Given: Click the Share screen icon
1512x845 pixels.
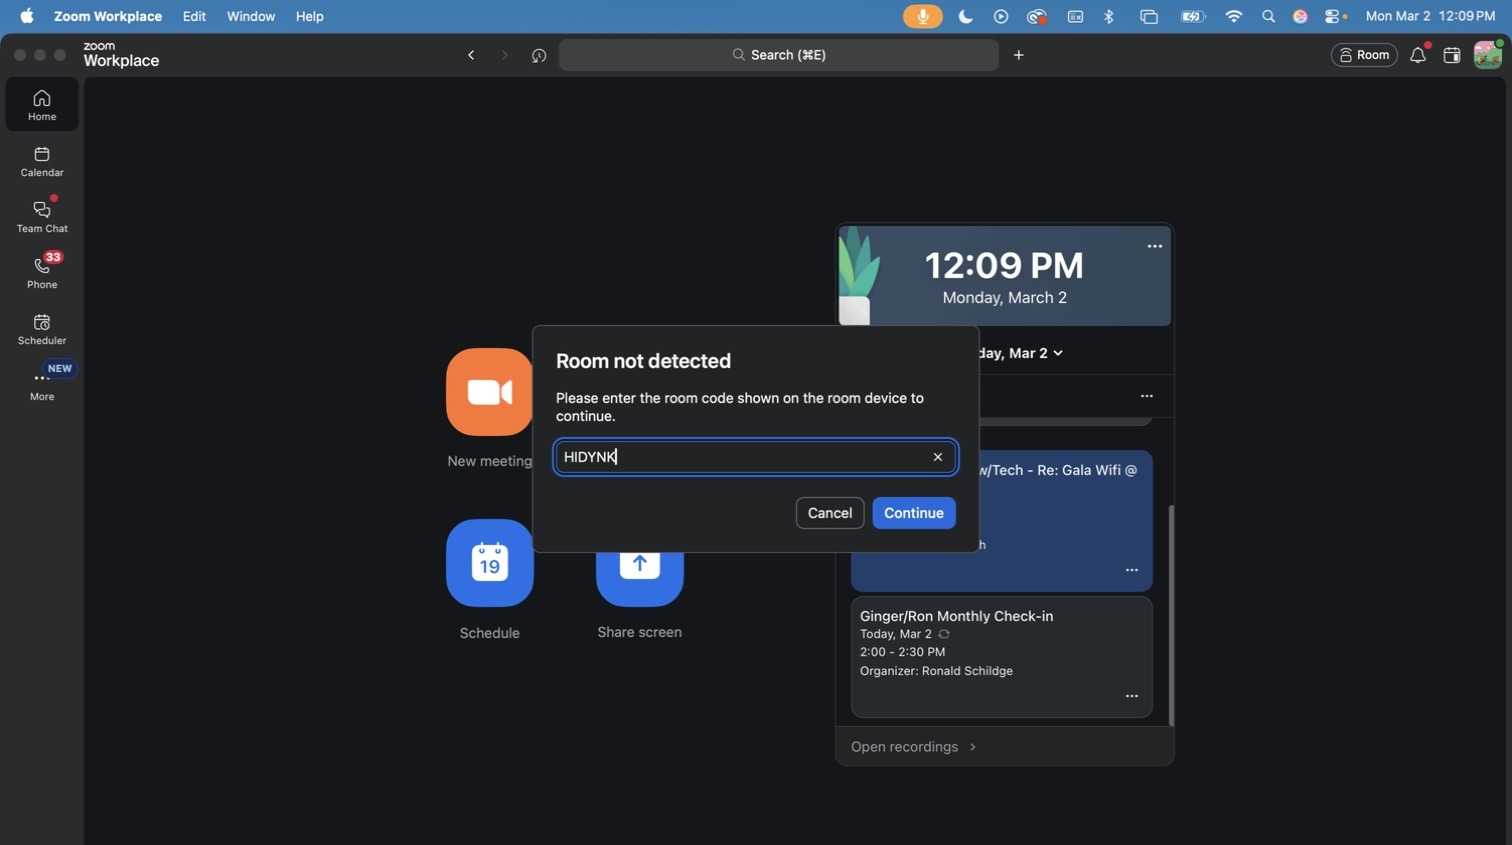Looking at the screenshot, I should coord(639,577).
